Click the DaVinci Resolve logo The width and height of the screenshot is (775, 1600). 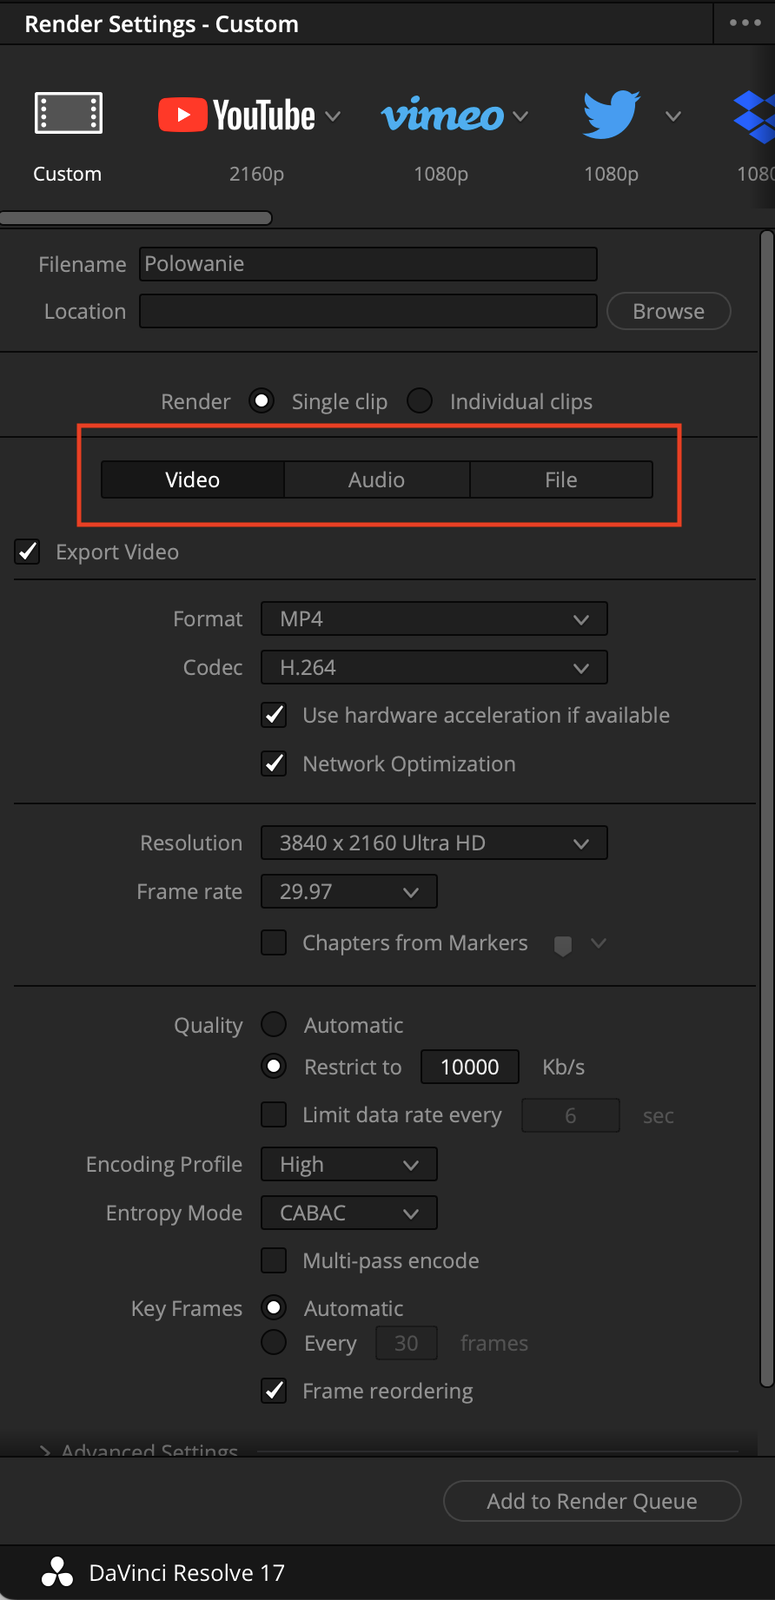tap(57, 1571)
